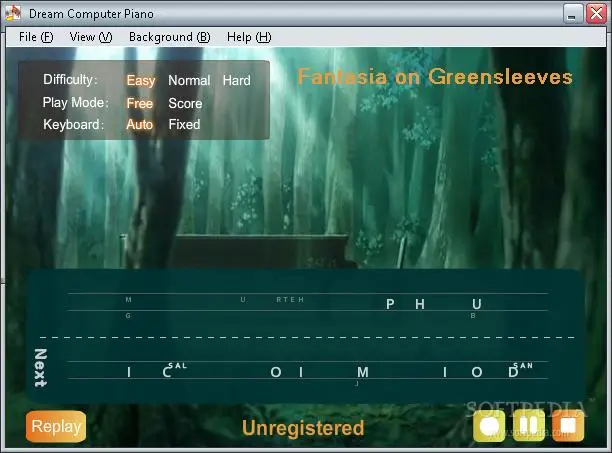Click the Next label beside lower staff
The width and height of the screenshot is (612, 453).
pyautogui.click(x=41, y=368)
